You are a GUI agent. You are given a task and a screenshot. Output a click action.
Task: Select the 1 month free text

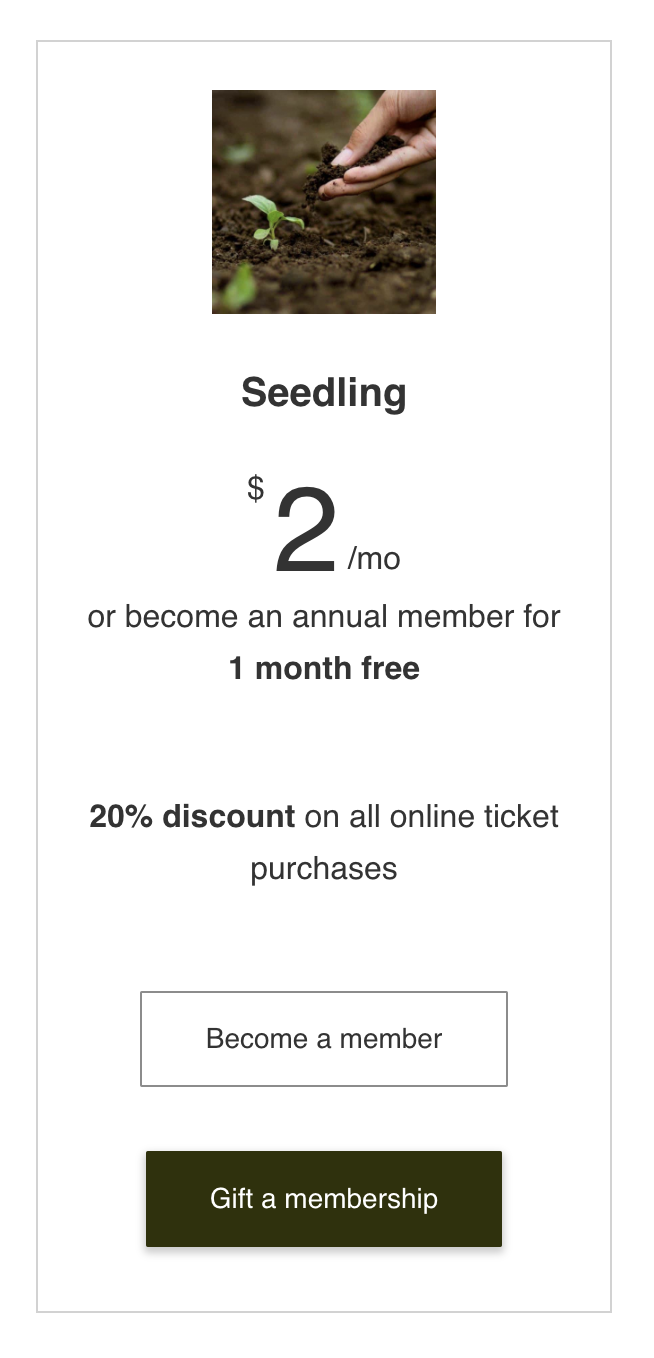tap(324, 668)
